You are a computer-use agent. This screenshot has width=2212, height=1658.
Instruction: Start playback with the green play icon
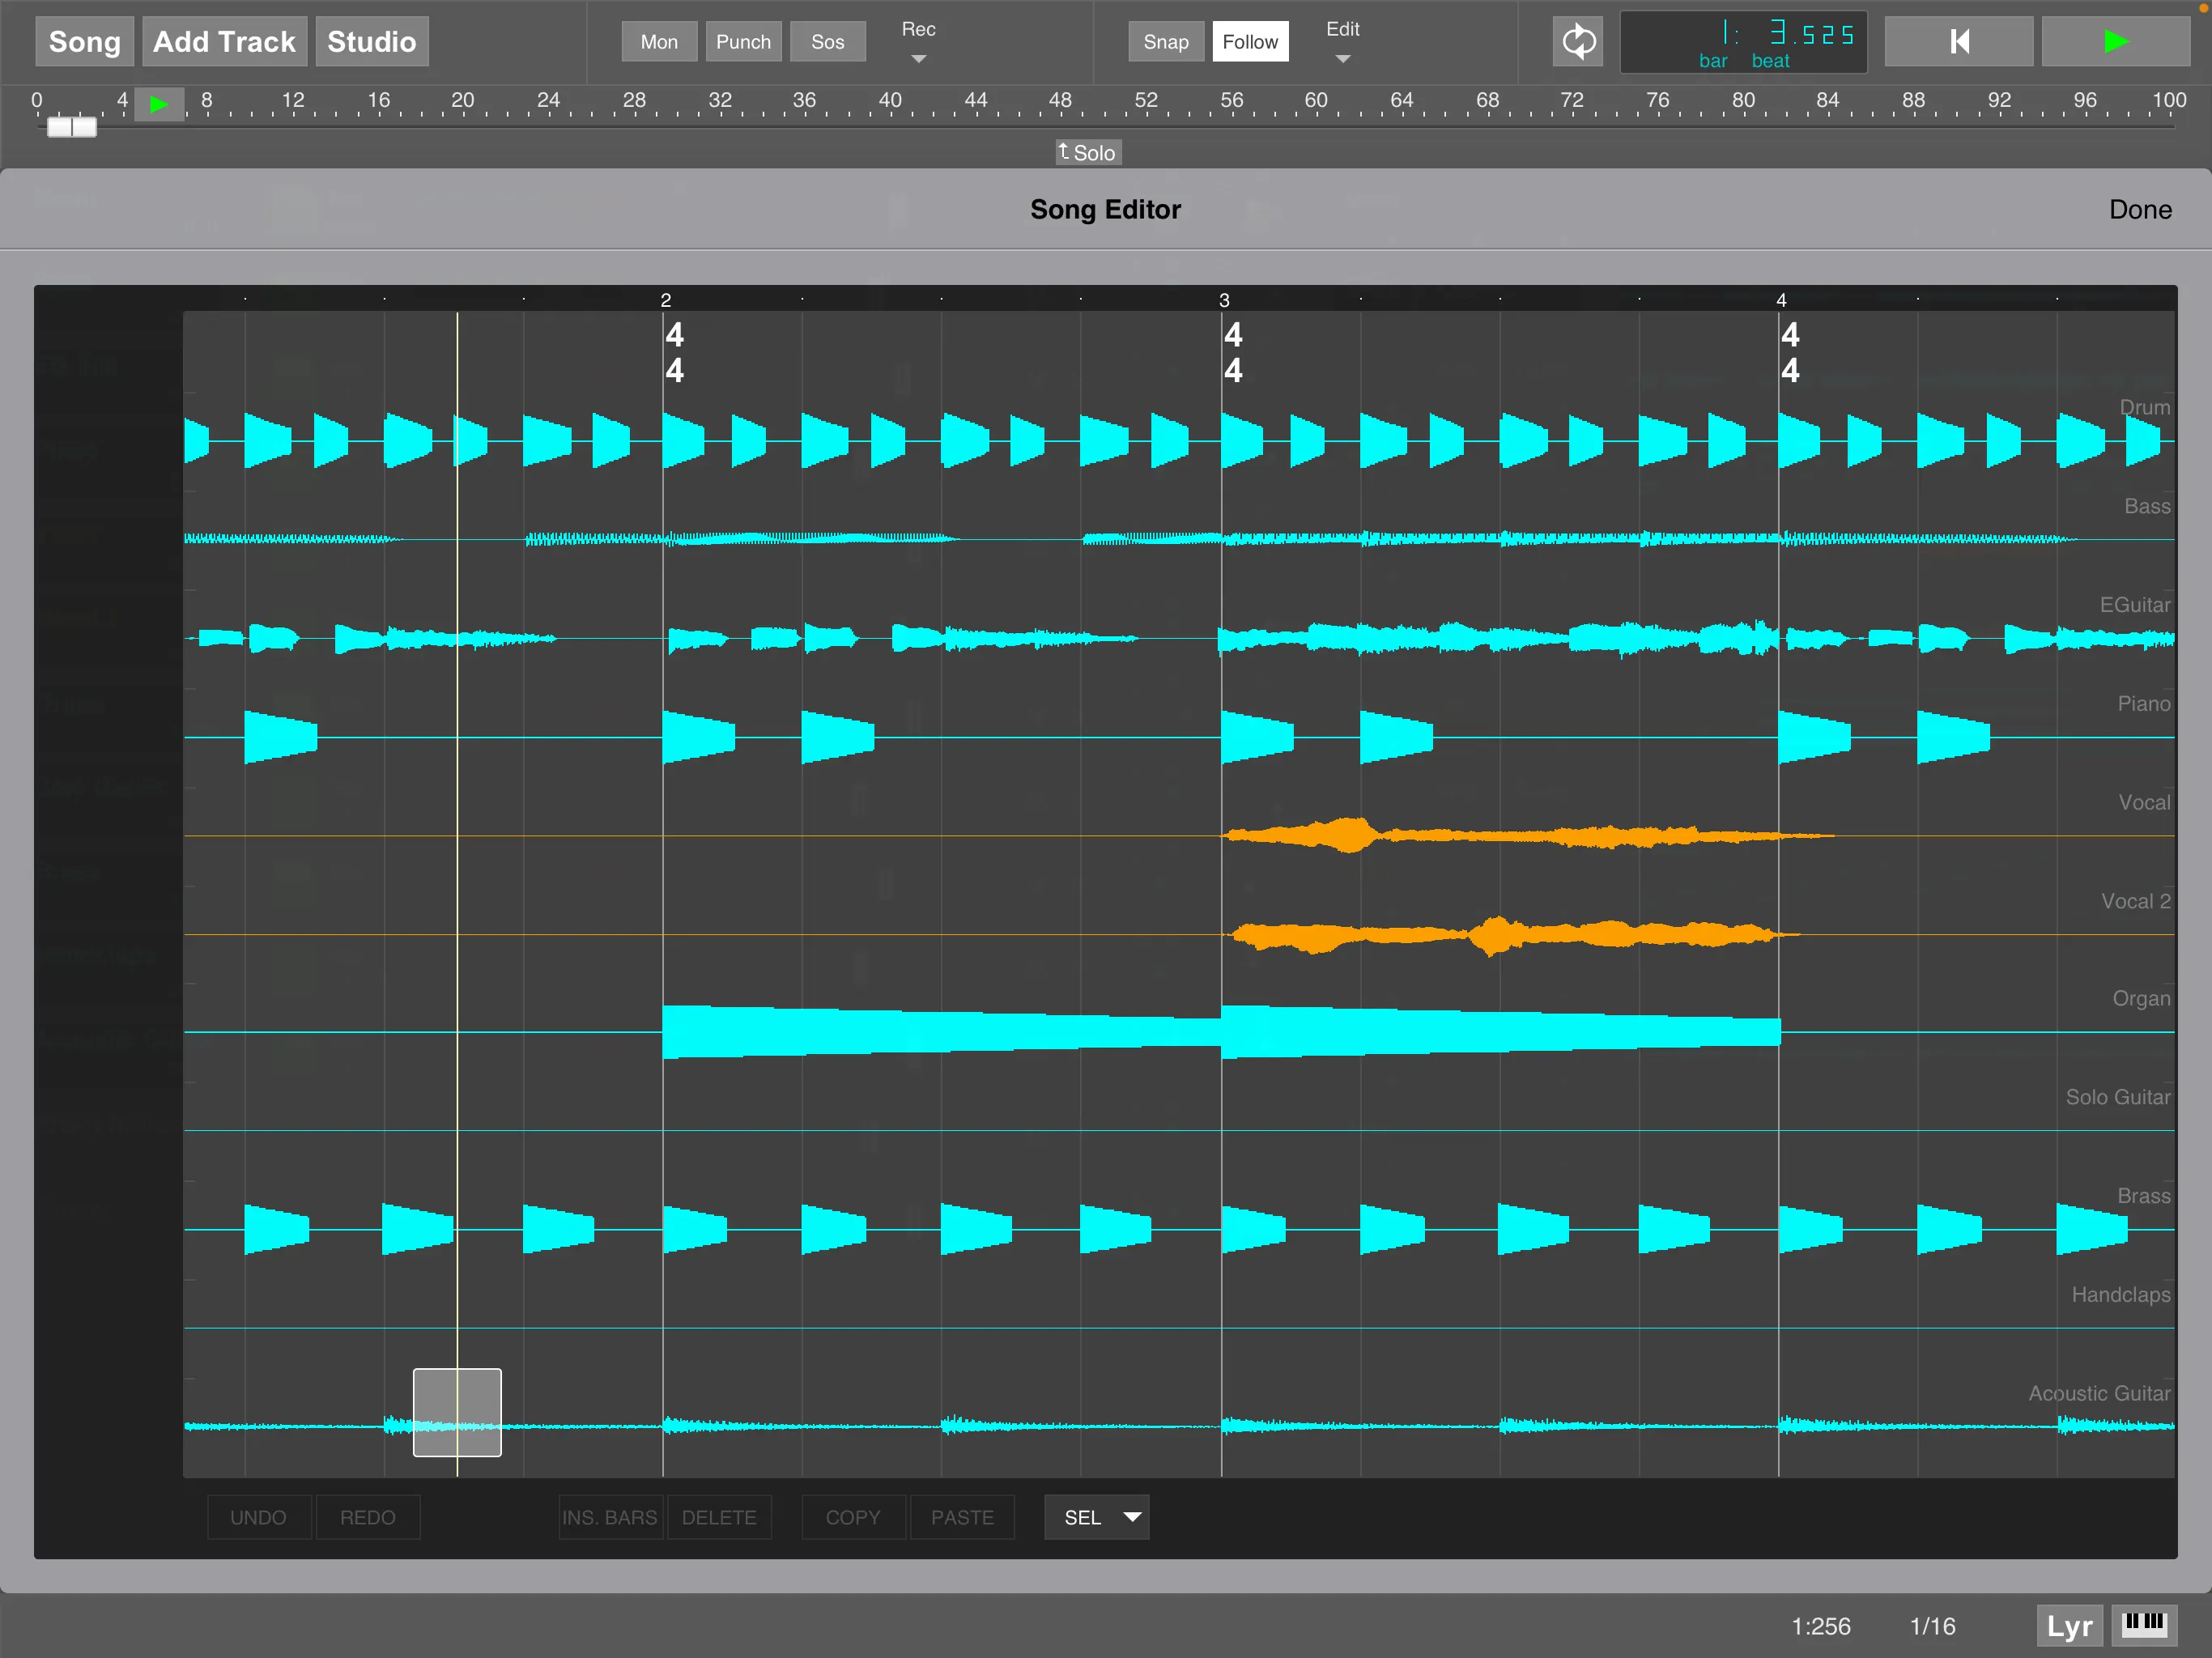pos(2116,41)
